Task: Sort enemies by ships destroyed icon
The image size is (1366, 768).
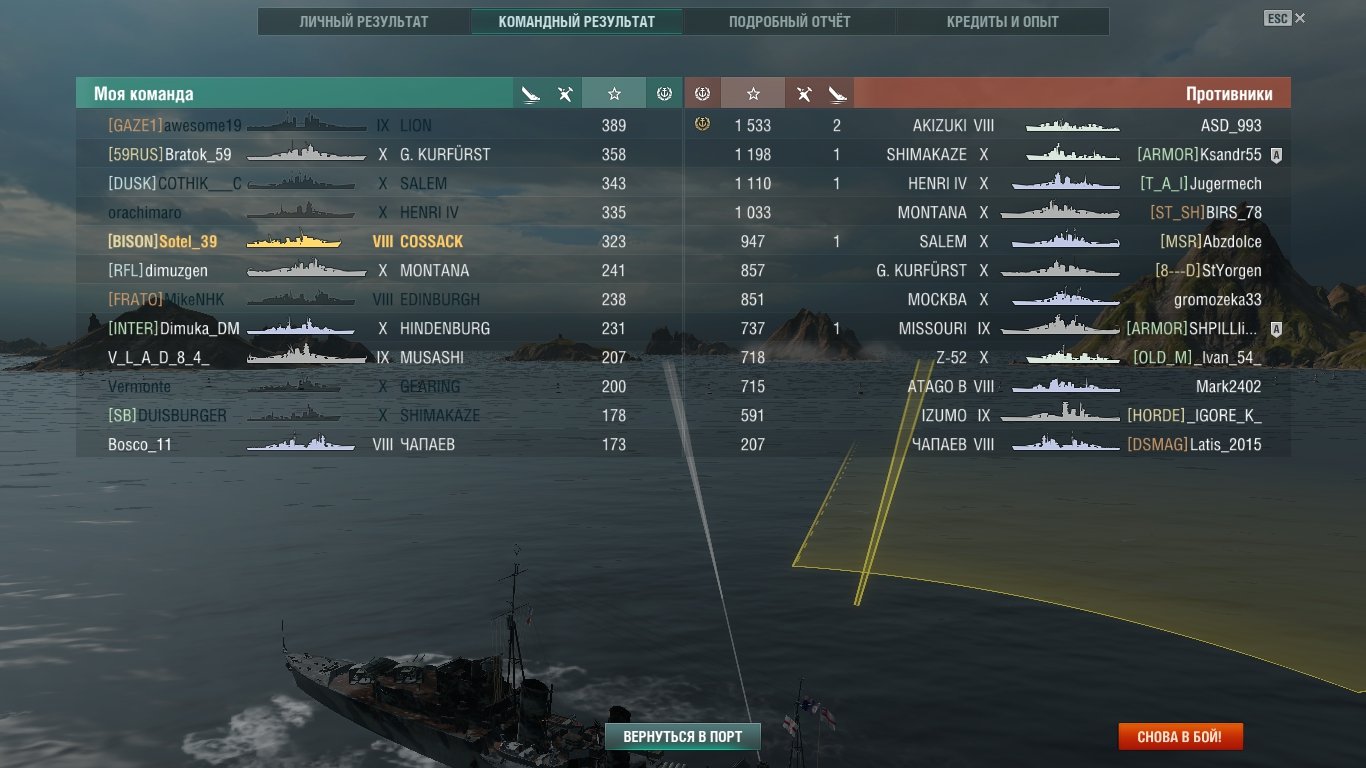Action: click(837, 94)
